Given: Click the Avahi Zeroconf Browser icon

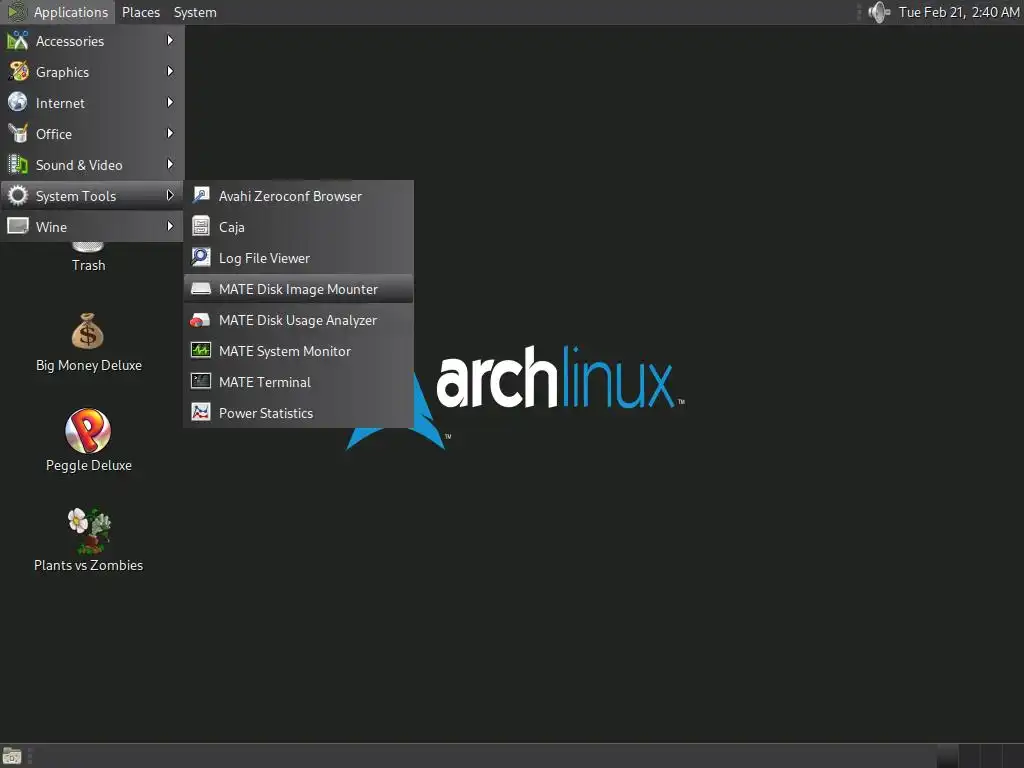Looking at the screenshot, I should [x=200, y=195].
